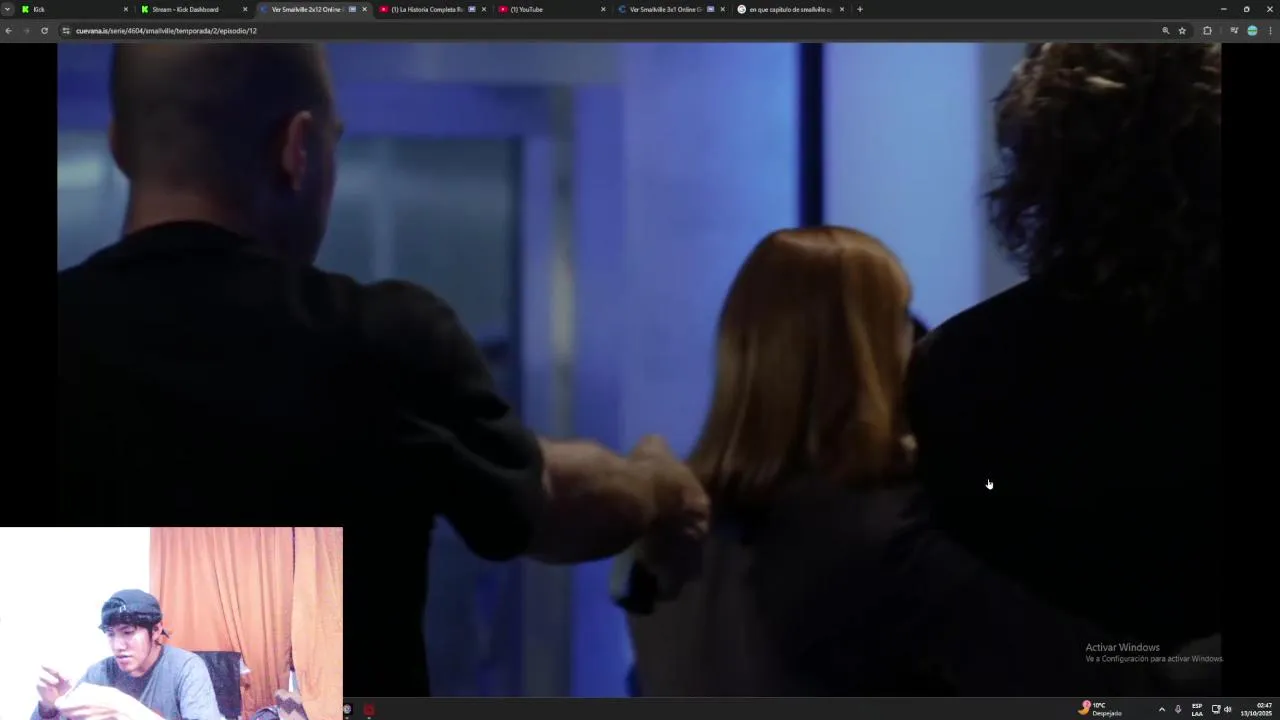The height and width of the screenshot is (720, 1280).
Task: Mute indicator on Ver Smallville 2x12 tab
Action: (x=352, y=9)
